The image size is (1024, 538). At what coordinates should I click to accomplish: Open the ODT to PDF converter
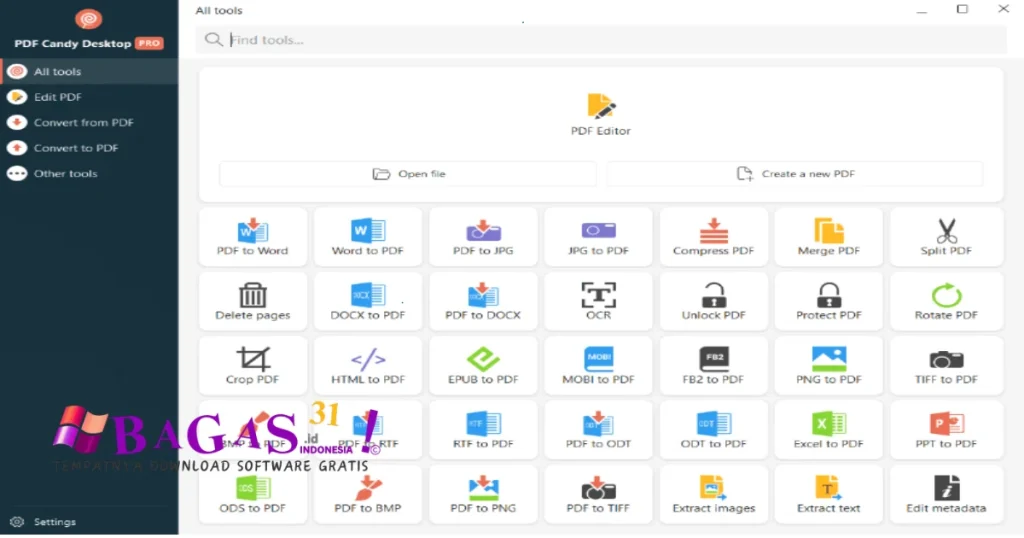(714, 430)
